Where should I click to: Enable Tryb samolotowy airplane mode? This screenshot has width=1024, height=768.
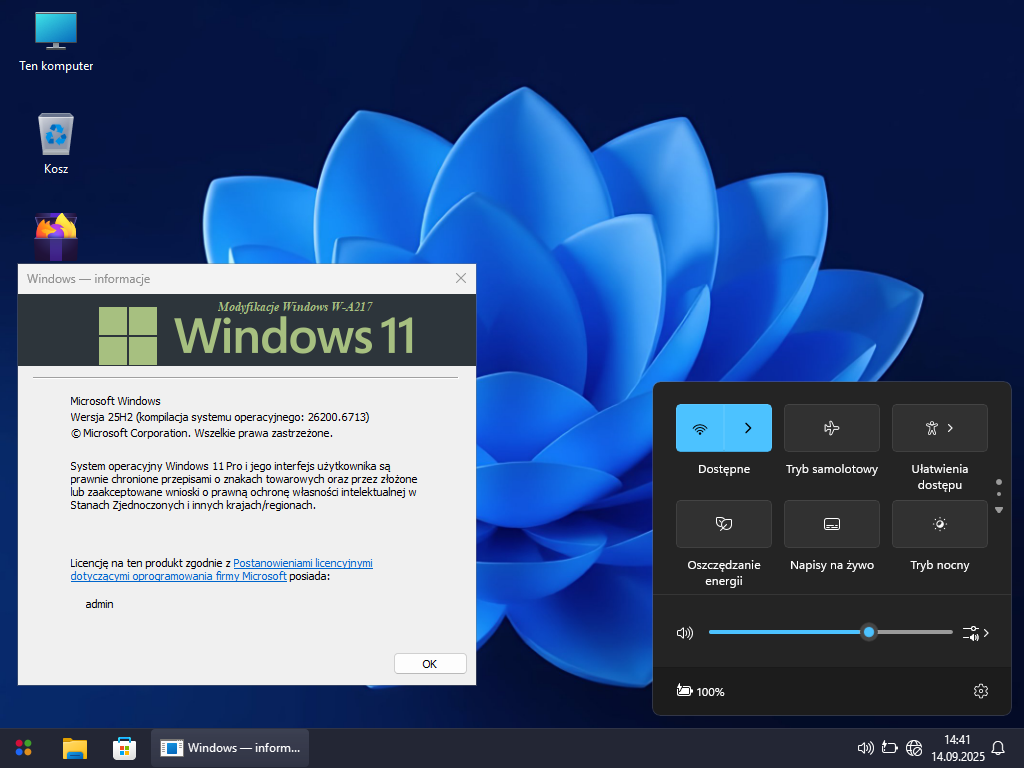[831, 428]
